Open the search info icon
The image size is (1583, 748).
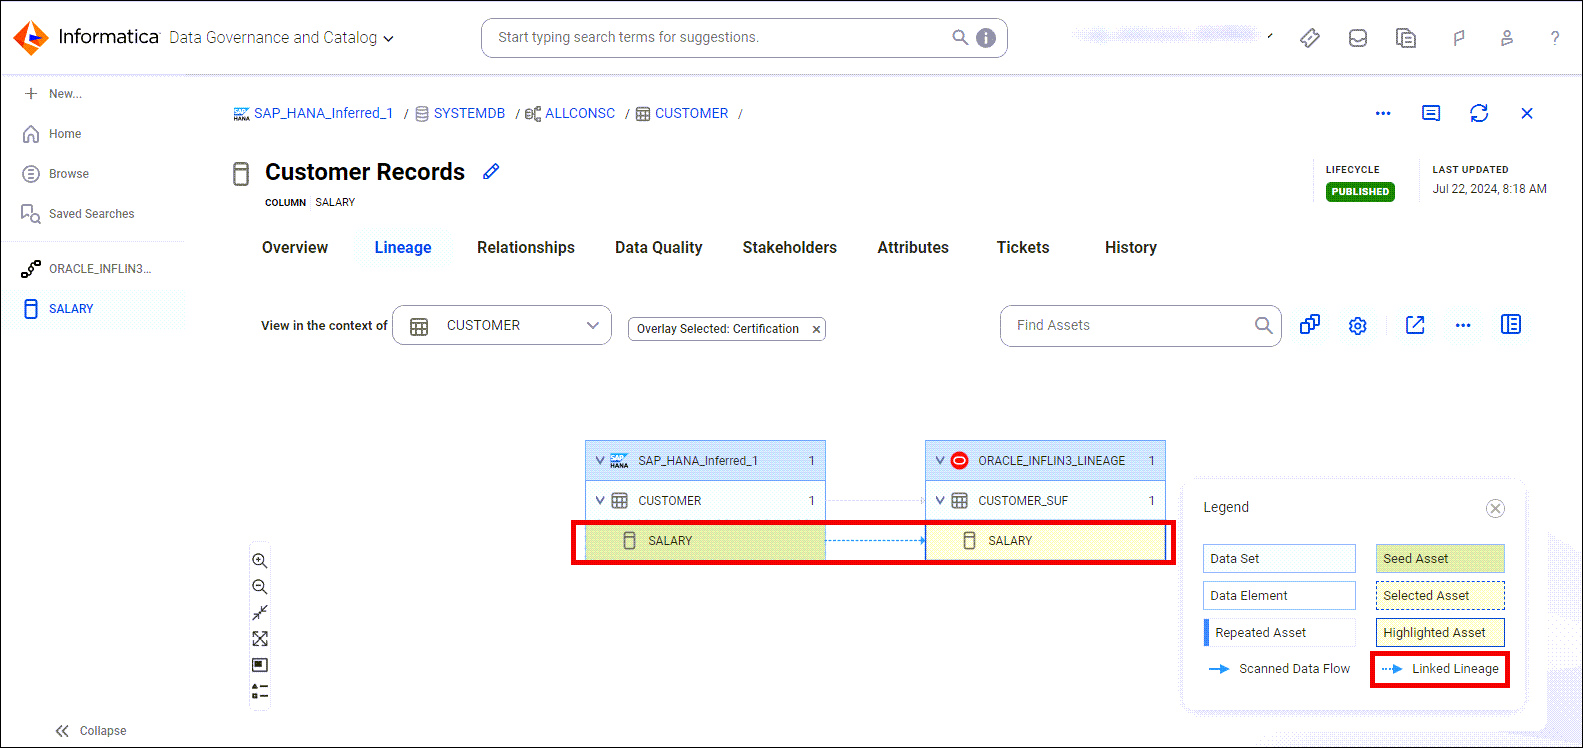click(986, 38)
